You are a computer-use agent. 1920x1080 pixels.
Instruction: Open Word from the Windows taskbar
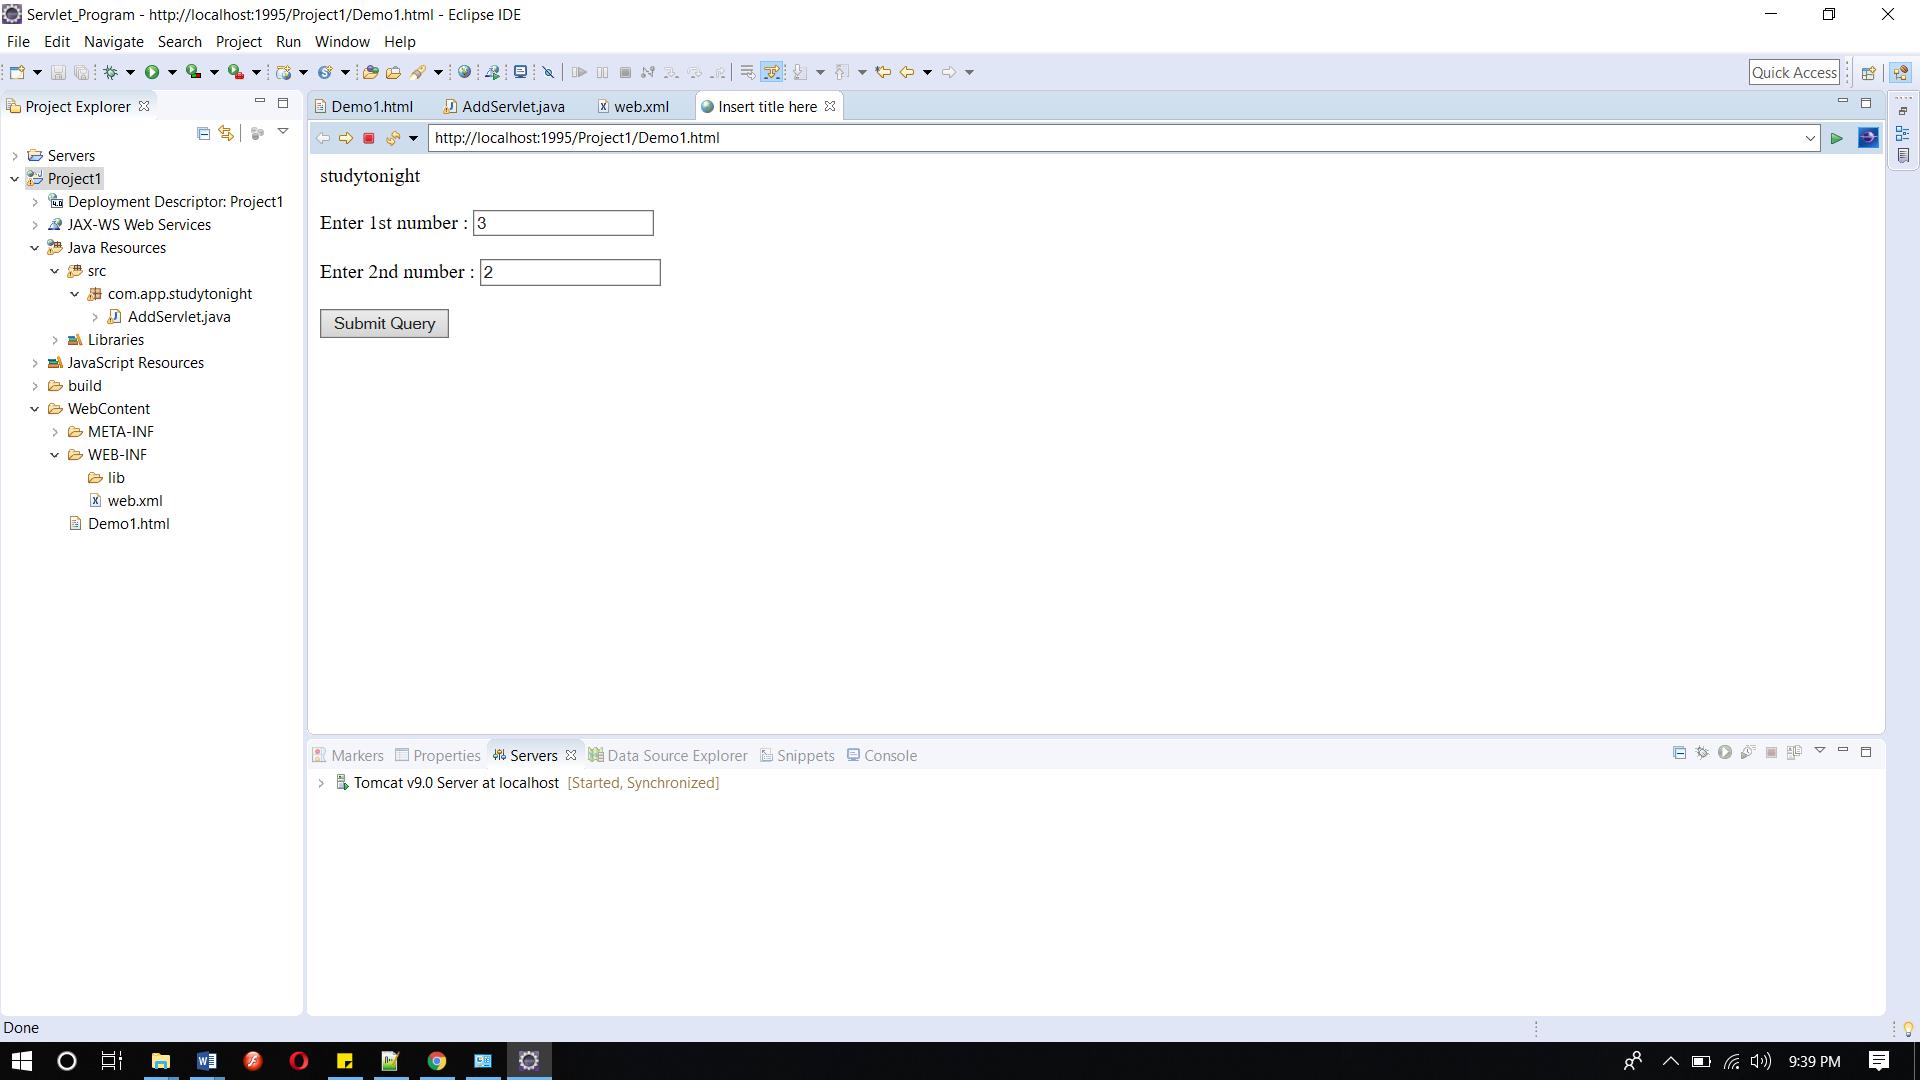[207, 1061]
